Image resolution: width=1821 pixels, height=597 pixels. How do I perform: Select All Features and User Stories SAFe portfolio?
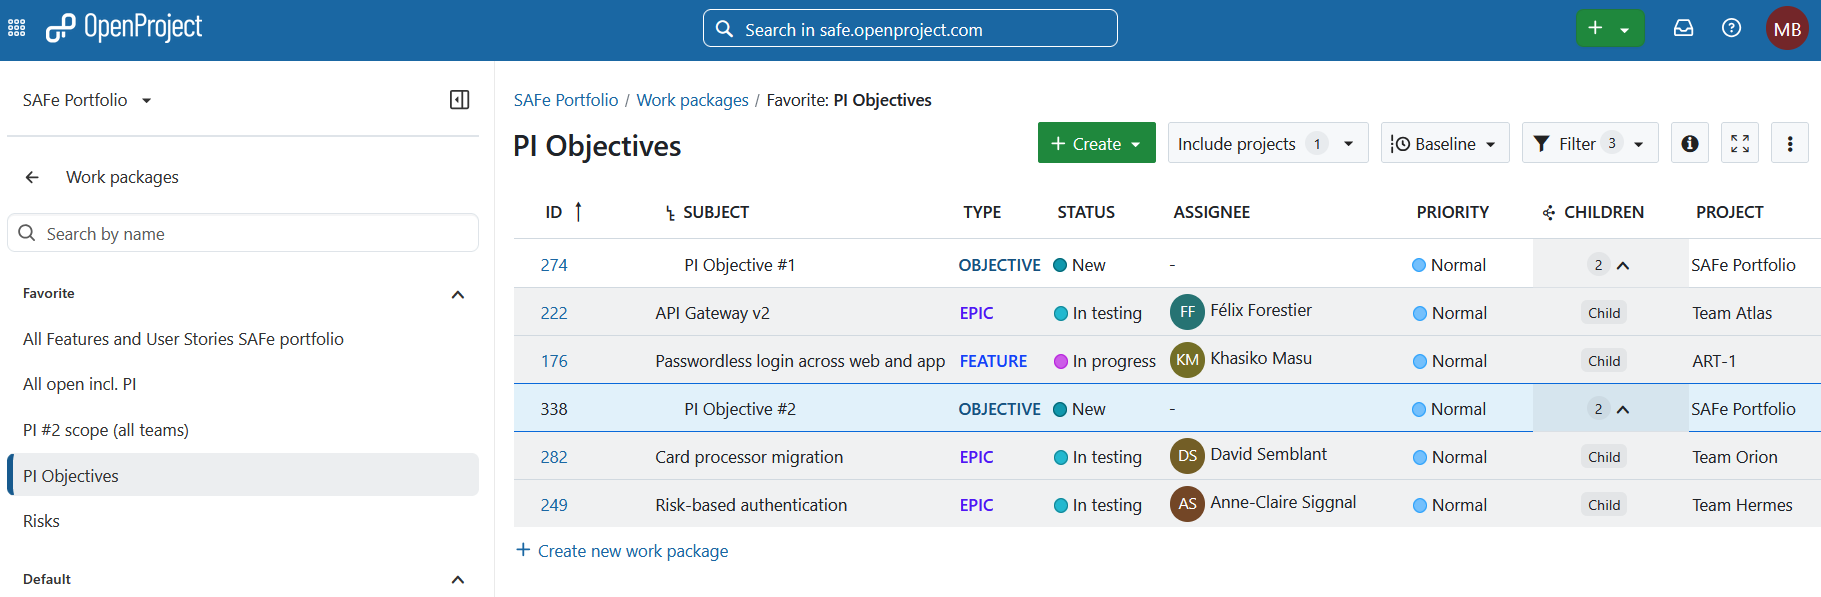tap(183, 339)
